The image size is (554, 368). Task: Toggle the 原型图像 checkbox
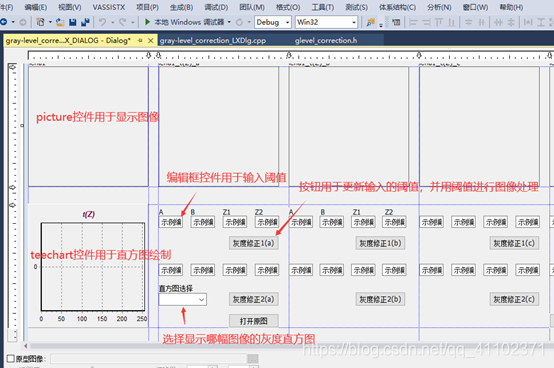[11, 359]
